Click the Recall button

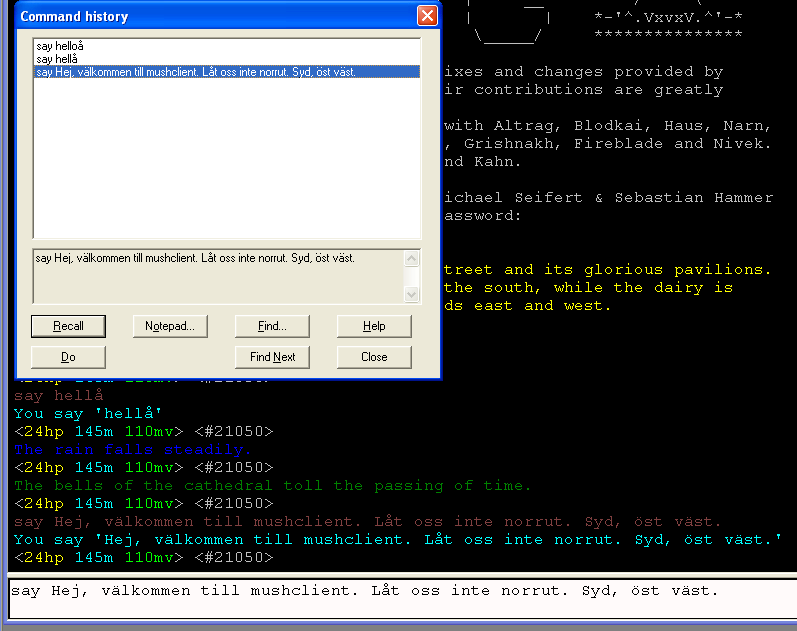point(68,326)
